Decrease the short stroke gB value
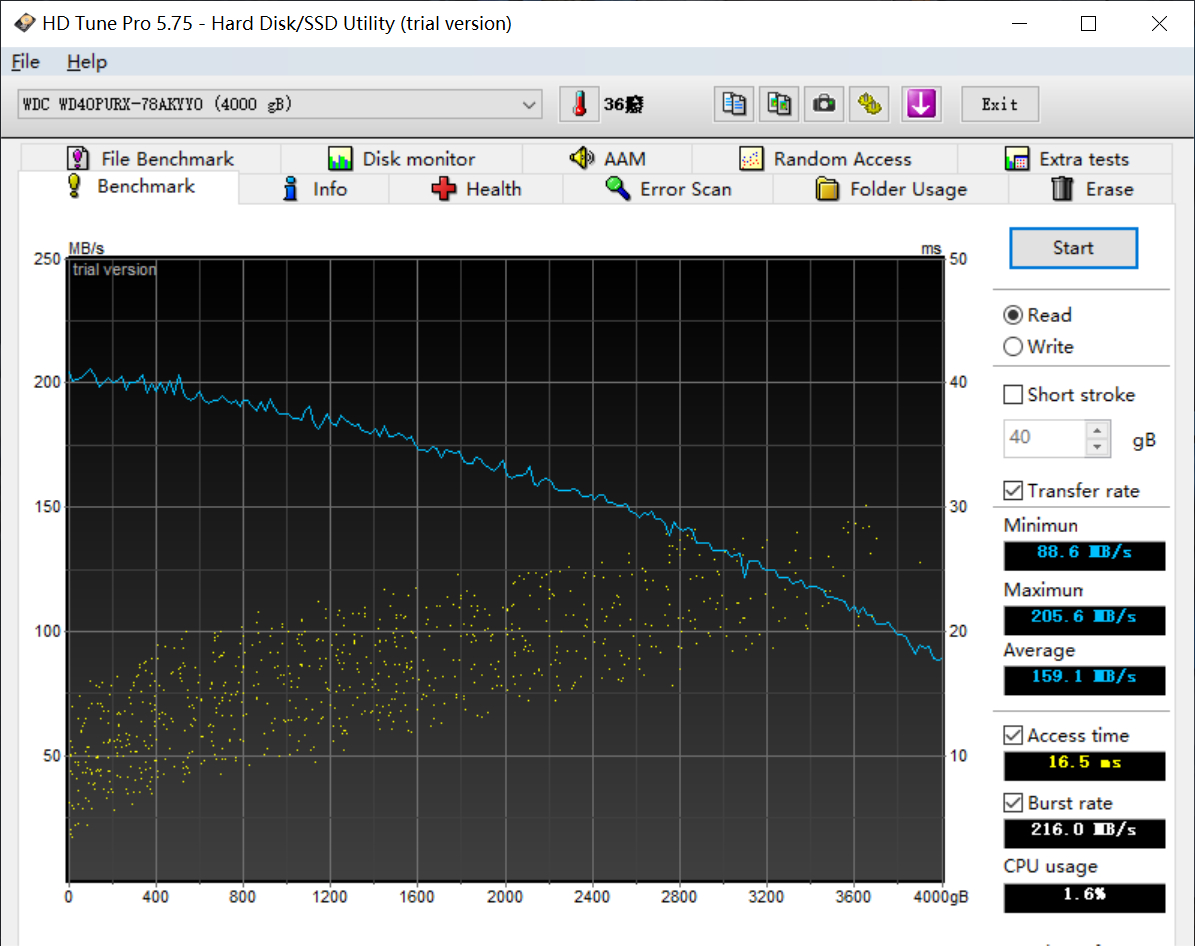This screenshot has width=1195, height=946. (1097, 447)
